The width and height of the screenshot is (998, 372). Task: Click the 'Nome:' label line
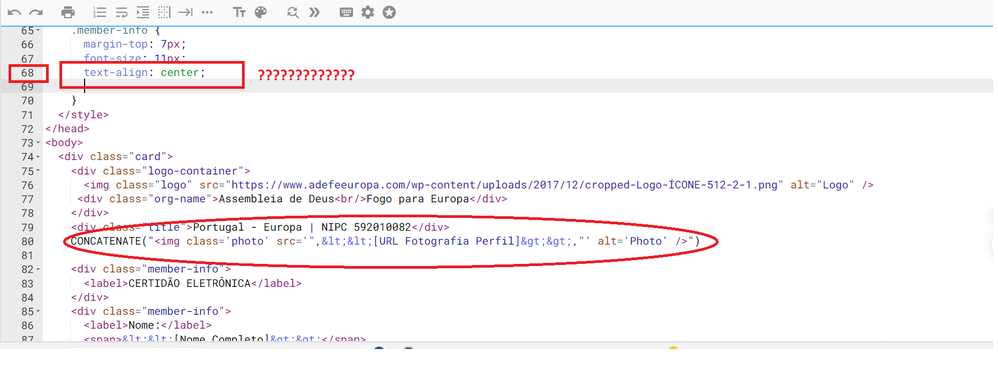(x=147, y=325)
